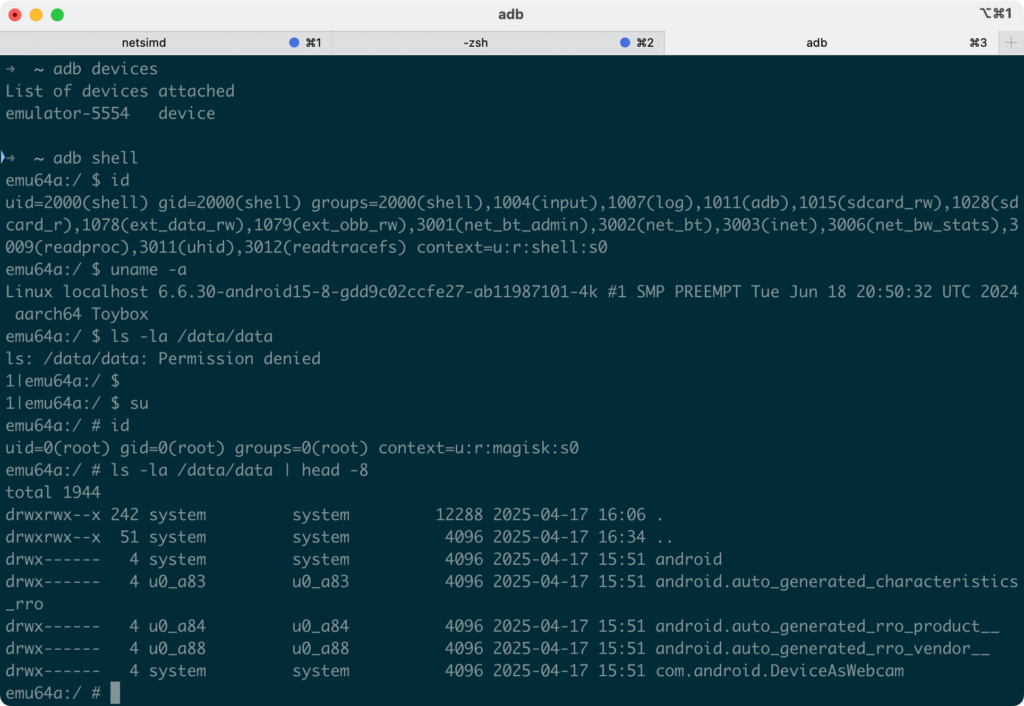
Task: Select the active adb tab
Action: pos(816,43)
